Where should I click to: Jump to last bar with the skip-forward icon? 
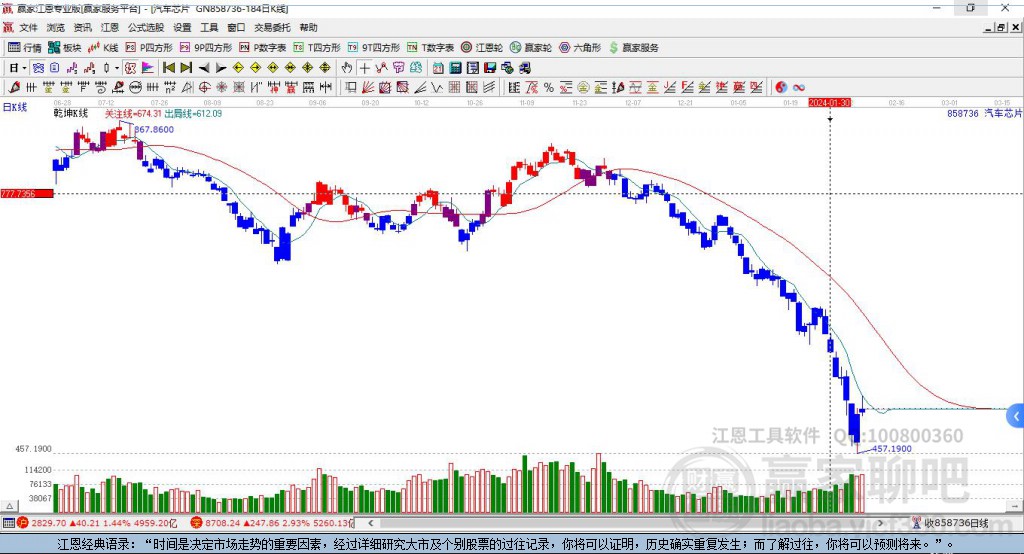[x=186, y=68]
